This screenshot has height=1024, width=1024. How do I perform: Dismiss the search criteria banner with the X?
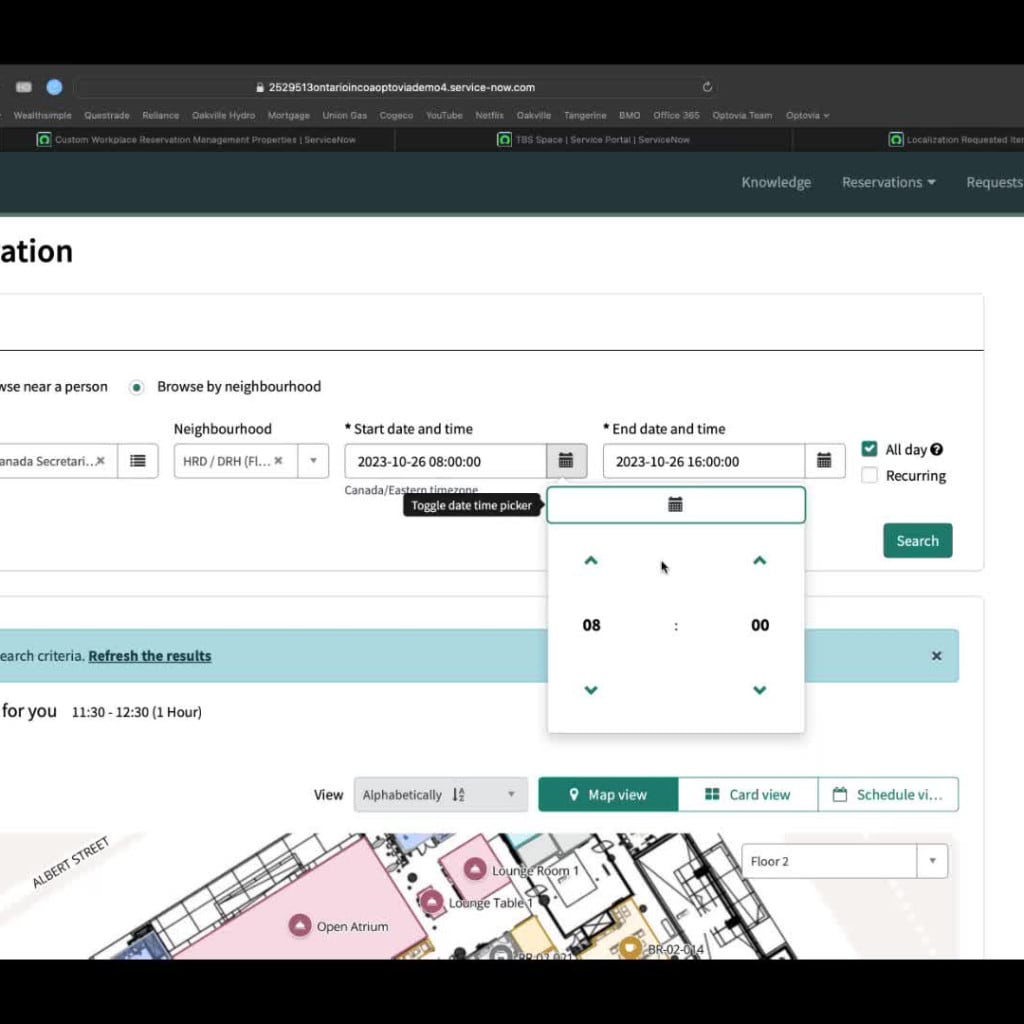click(936, 655)
